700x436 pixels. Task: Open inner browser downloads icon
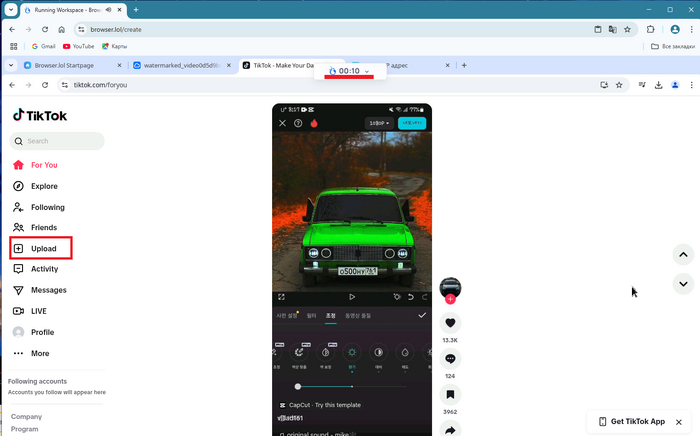[658, 85]
